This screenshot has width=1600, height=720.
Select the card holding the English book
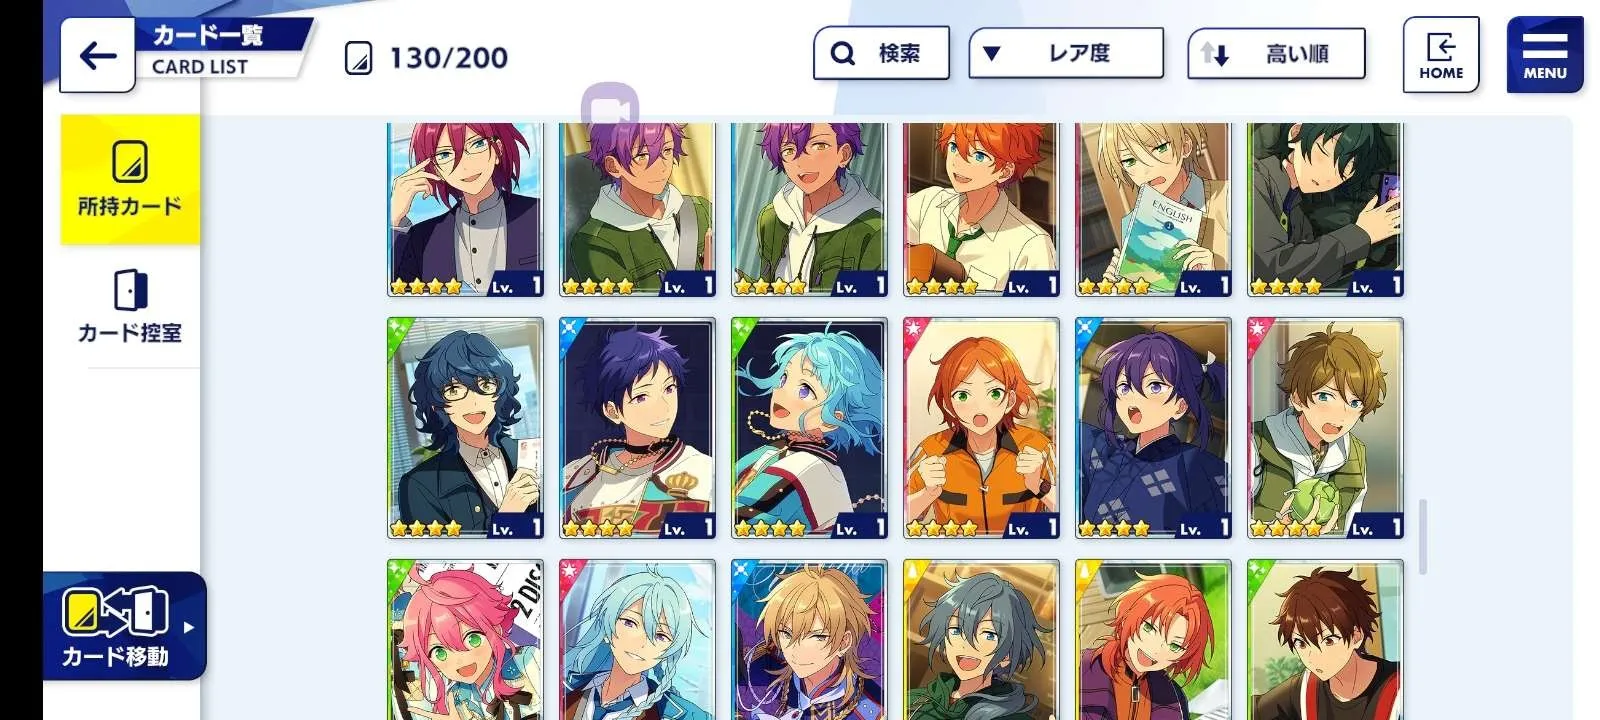click(1153, 210)
